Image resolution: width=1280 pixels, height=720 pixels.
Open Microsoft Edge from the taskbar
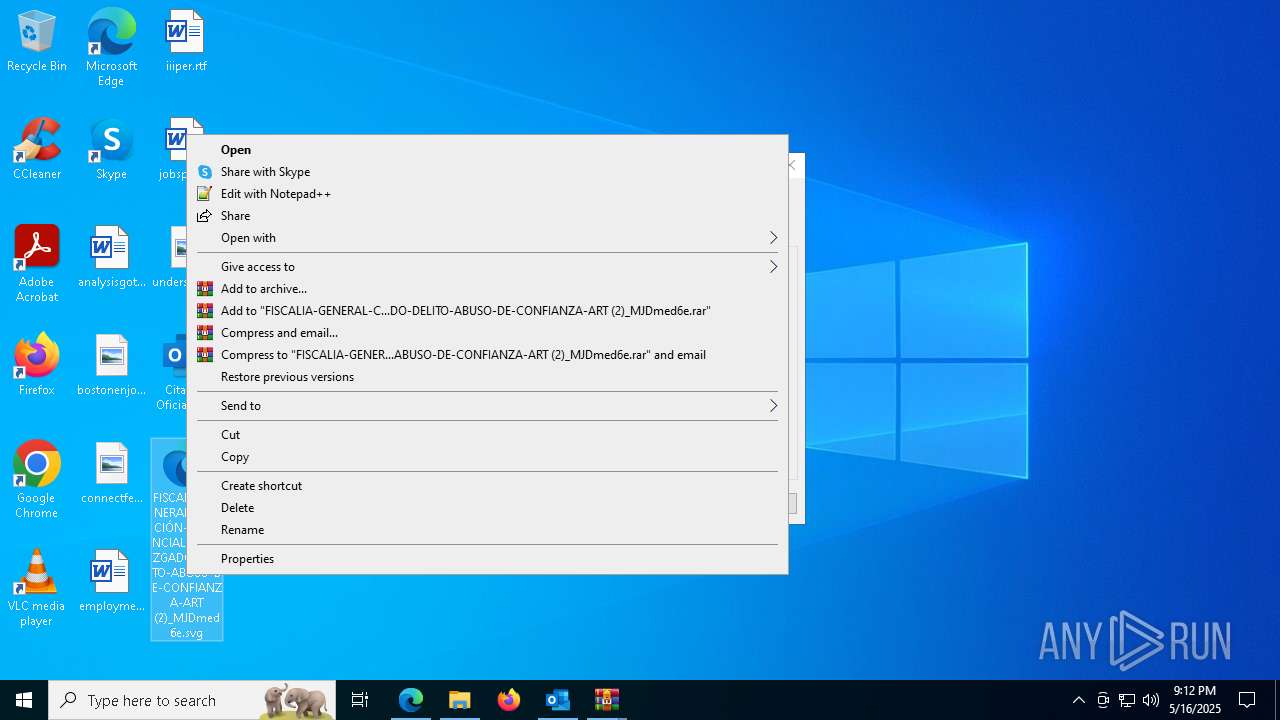coord(411,700)
